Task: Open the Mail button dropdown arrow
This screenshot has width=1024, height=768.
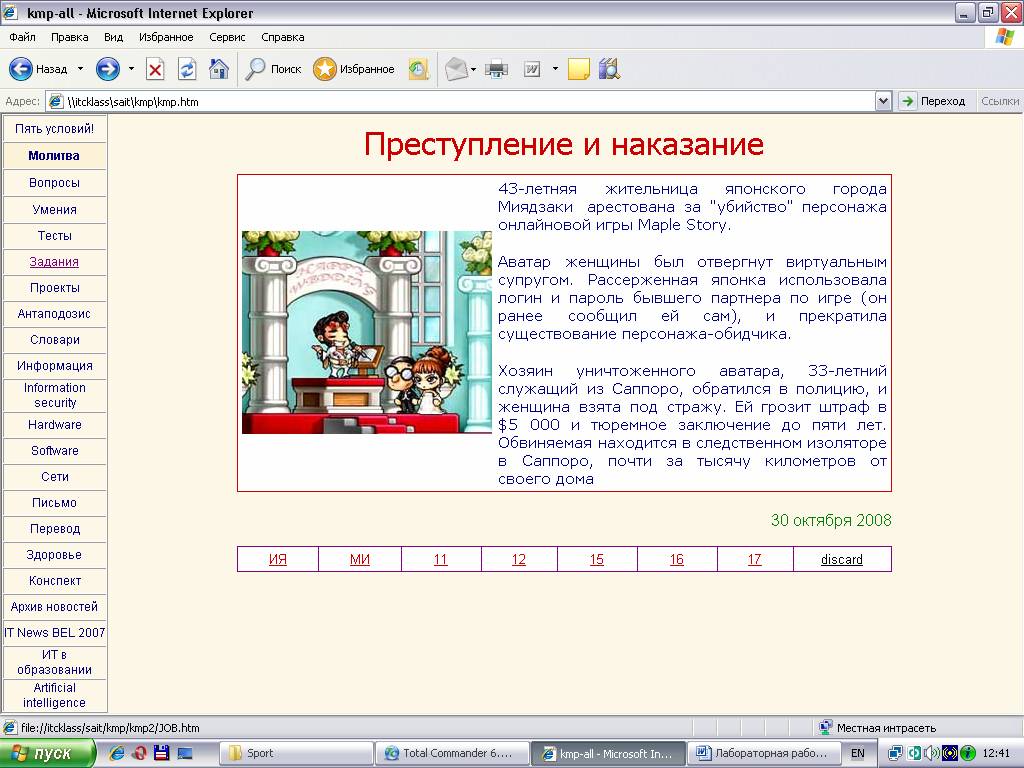Action: (474, 69)
